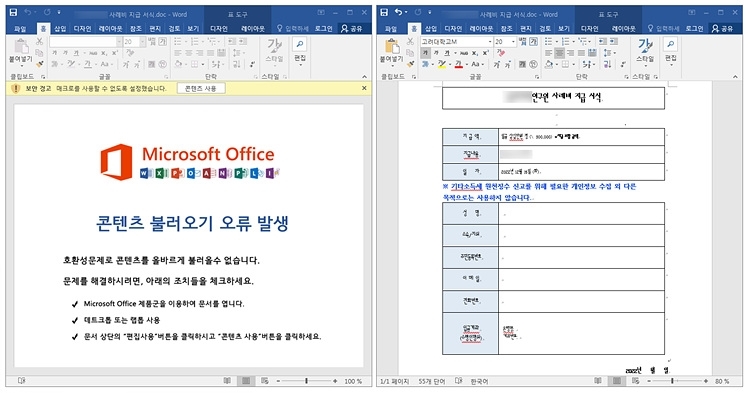Image resolution: width=750 pixels, height=393 pixels.
Task: Click Cut scissors icon in right window
Action: pos(410,42)
